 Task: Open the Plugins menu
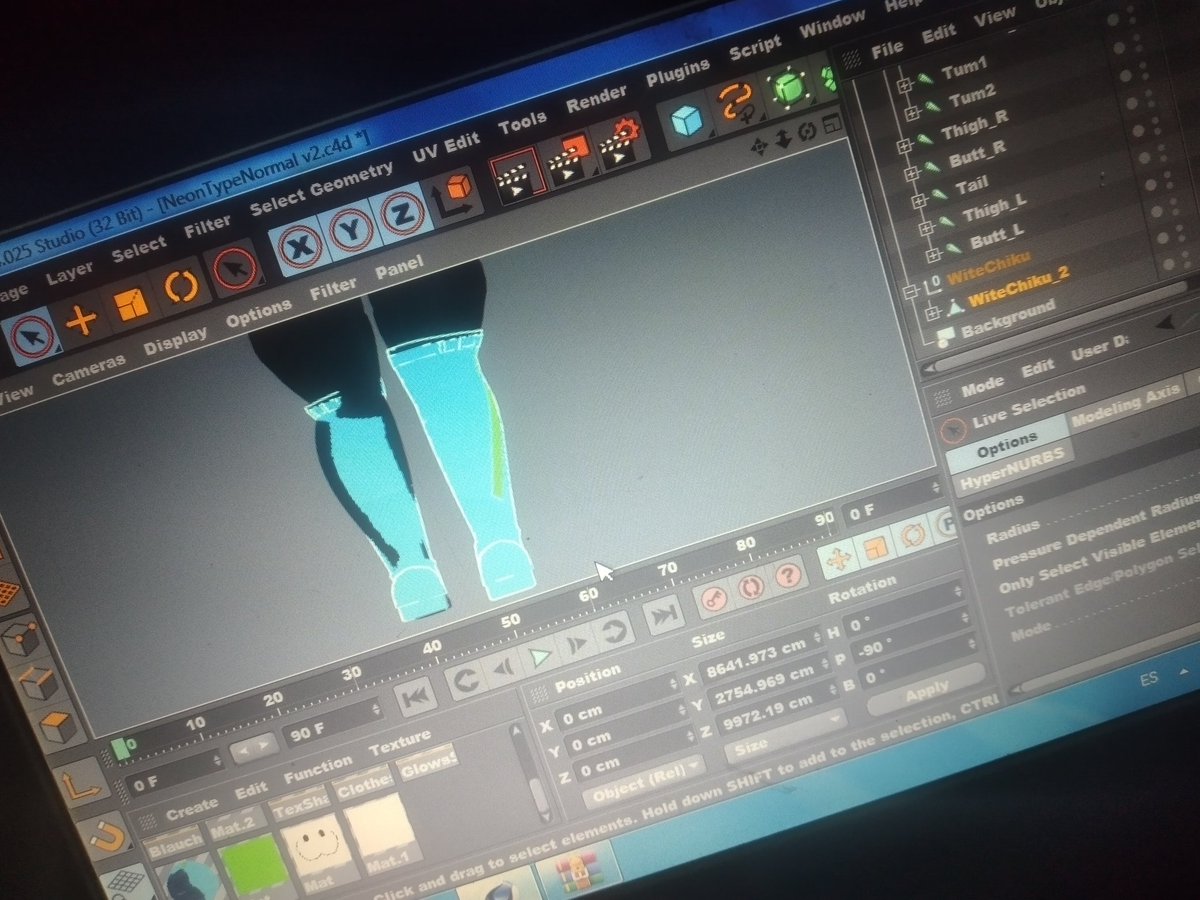[x=677, y=74]
